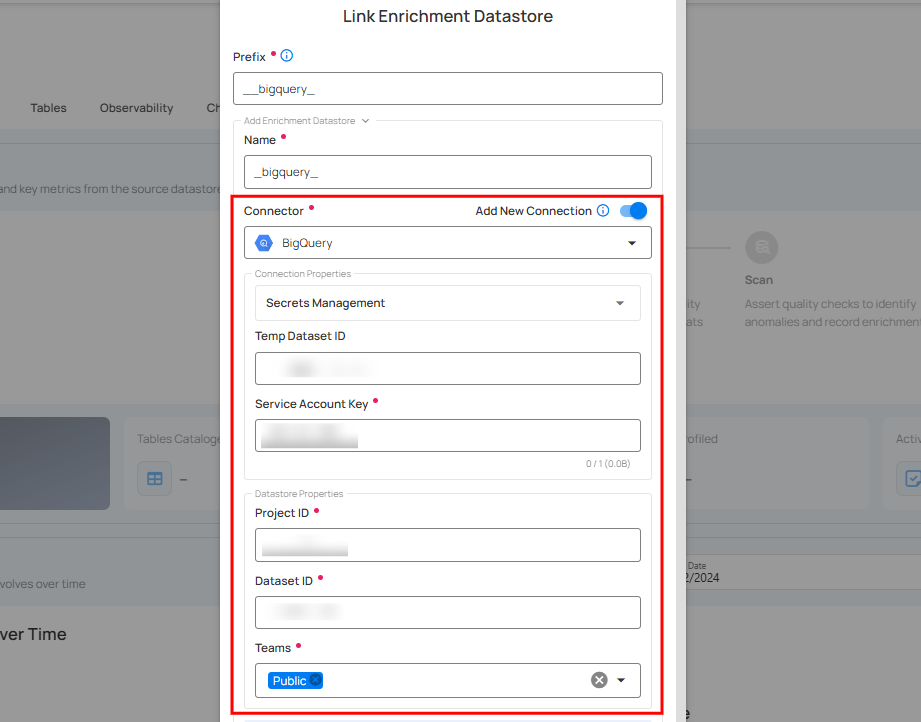Click the Name field containing _bigquery_
The width and height of the screenshot is (921, 722).
[447, 172]
